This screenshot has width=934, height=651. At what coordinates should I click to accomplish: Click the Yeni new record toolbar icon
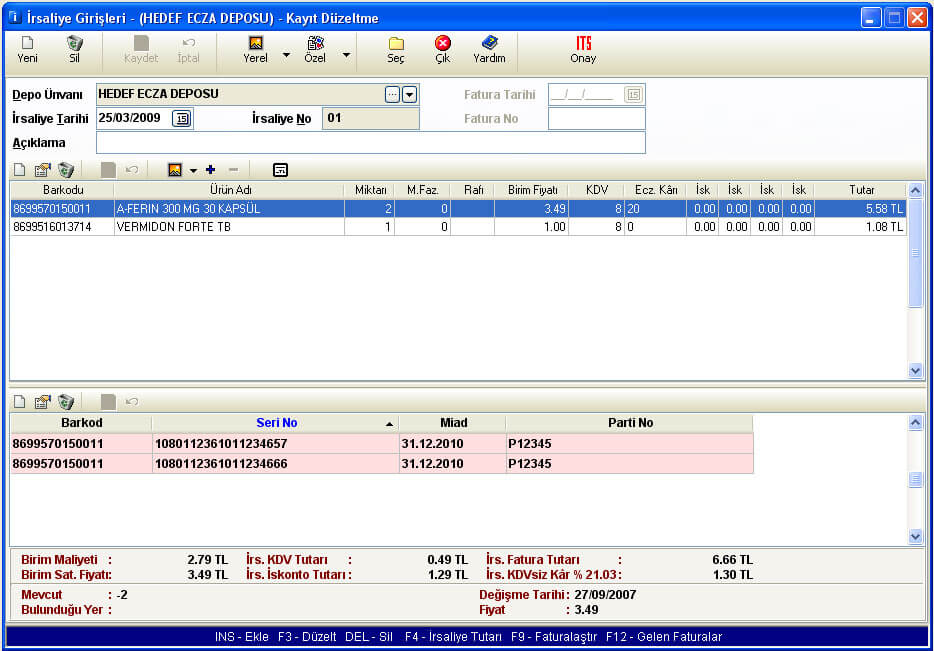(x=27, y=44)
